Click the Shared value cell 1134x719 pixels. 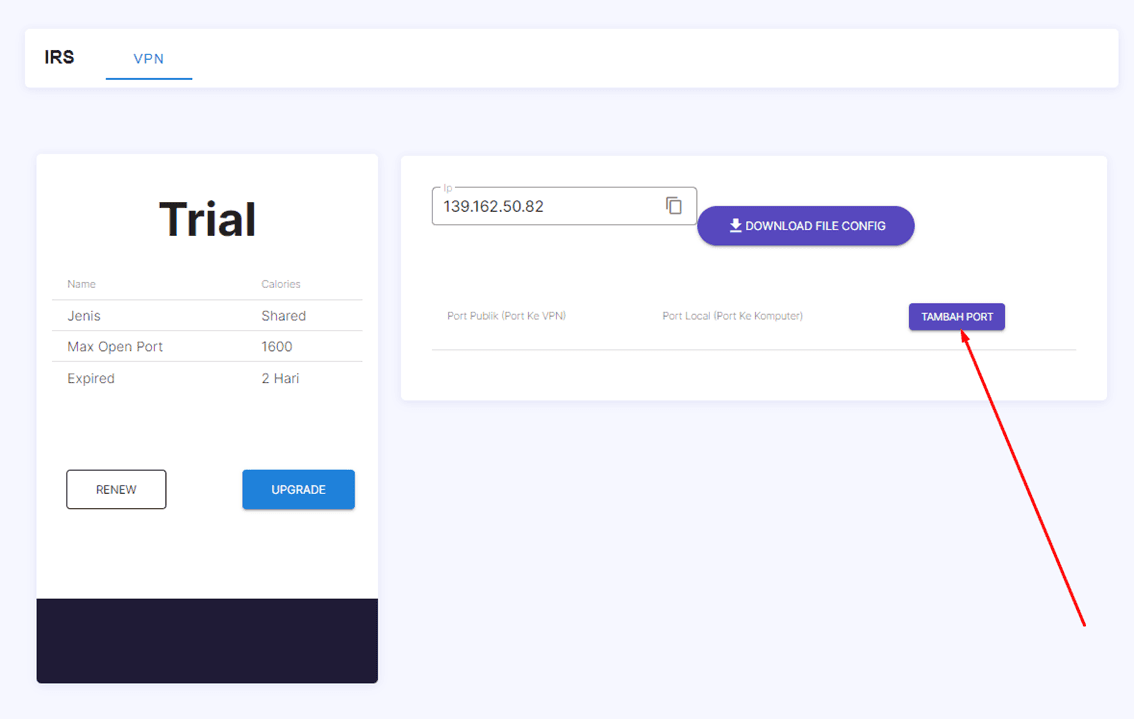click(284, 316)
